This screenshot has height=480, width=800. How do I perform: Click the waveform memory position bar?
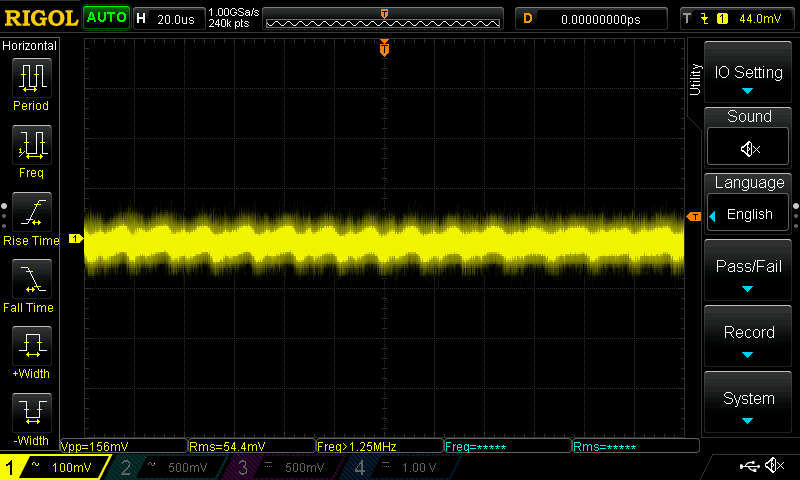(384, 19)
